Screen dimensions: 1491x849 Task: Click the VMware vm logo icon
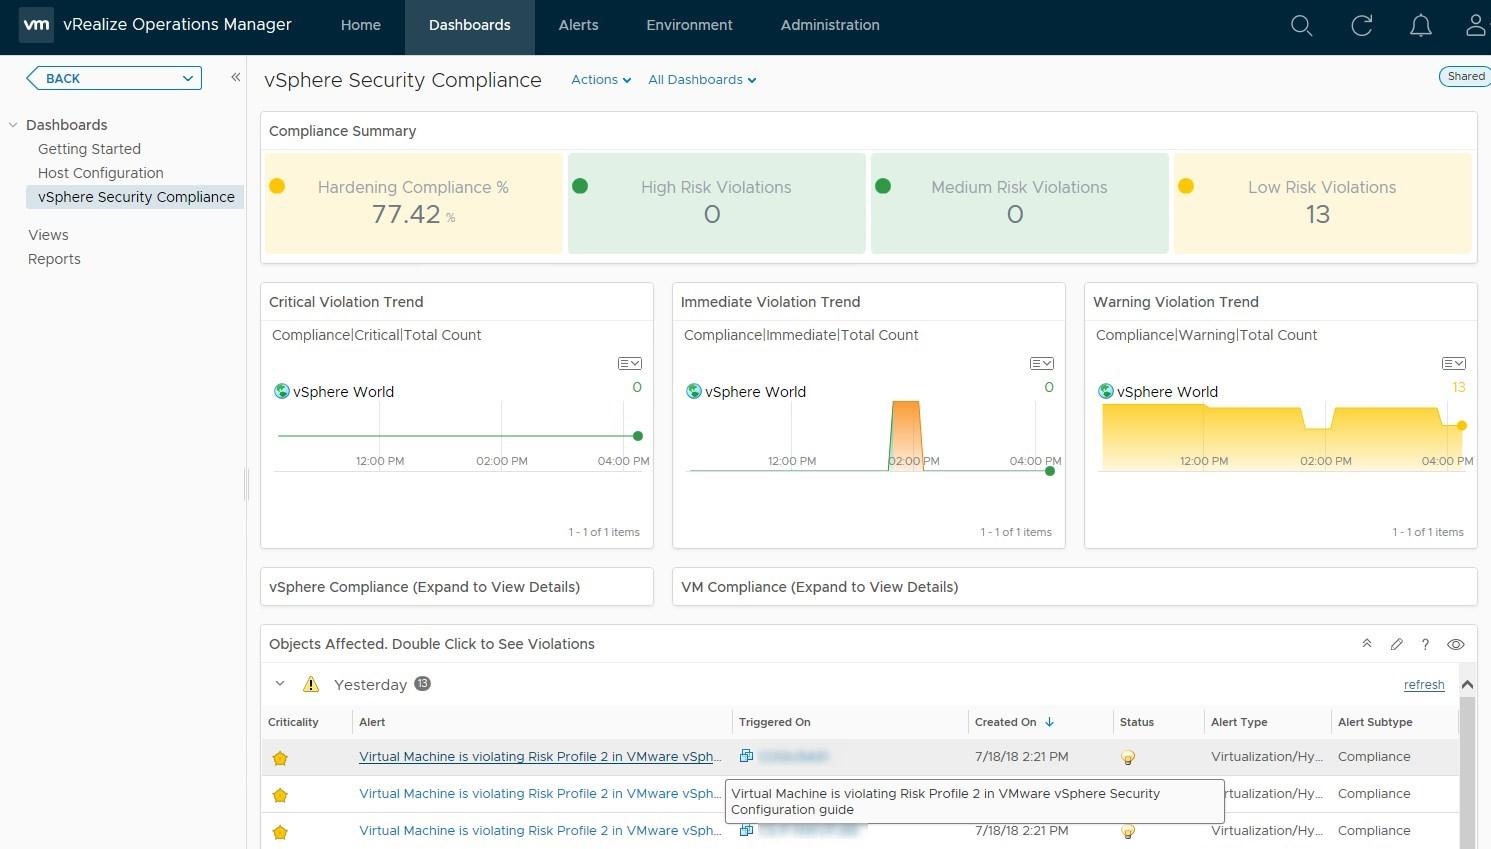pyautogui.click(x=36, y=24)
